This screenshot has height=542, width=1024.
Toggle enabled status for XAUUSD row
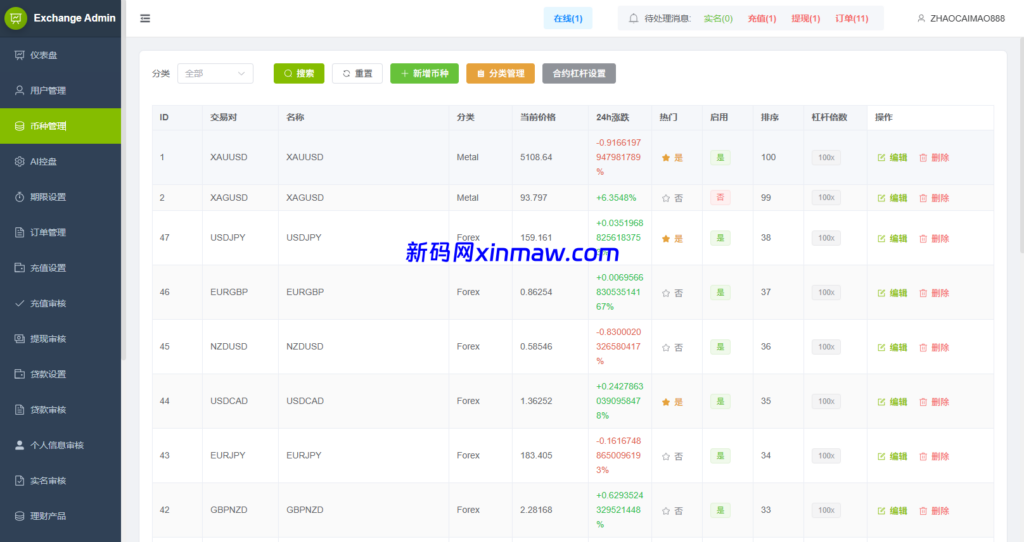(720, 157)
